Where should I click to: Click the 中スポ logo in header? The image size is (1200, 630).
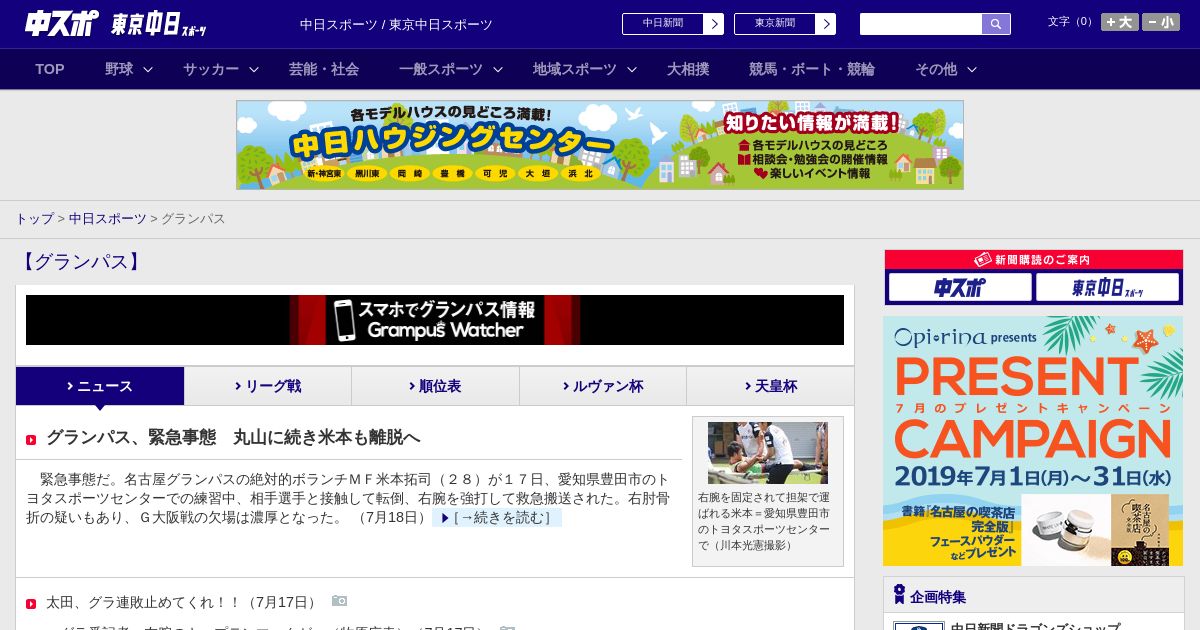(x=62, y=24)
